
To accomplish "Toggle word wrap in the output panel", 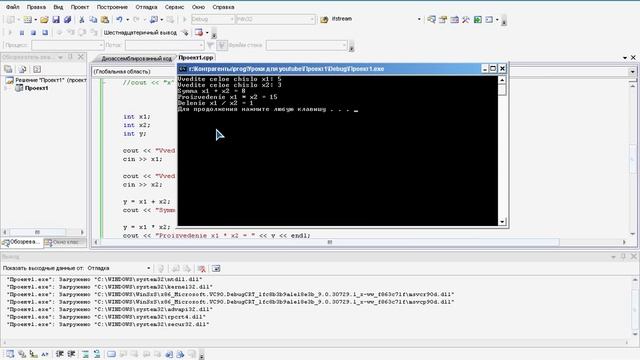I will click(216, 268).
